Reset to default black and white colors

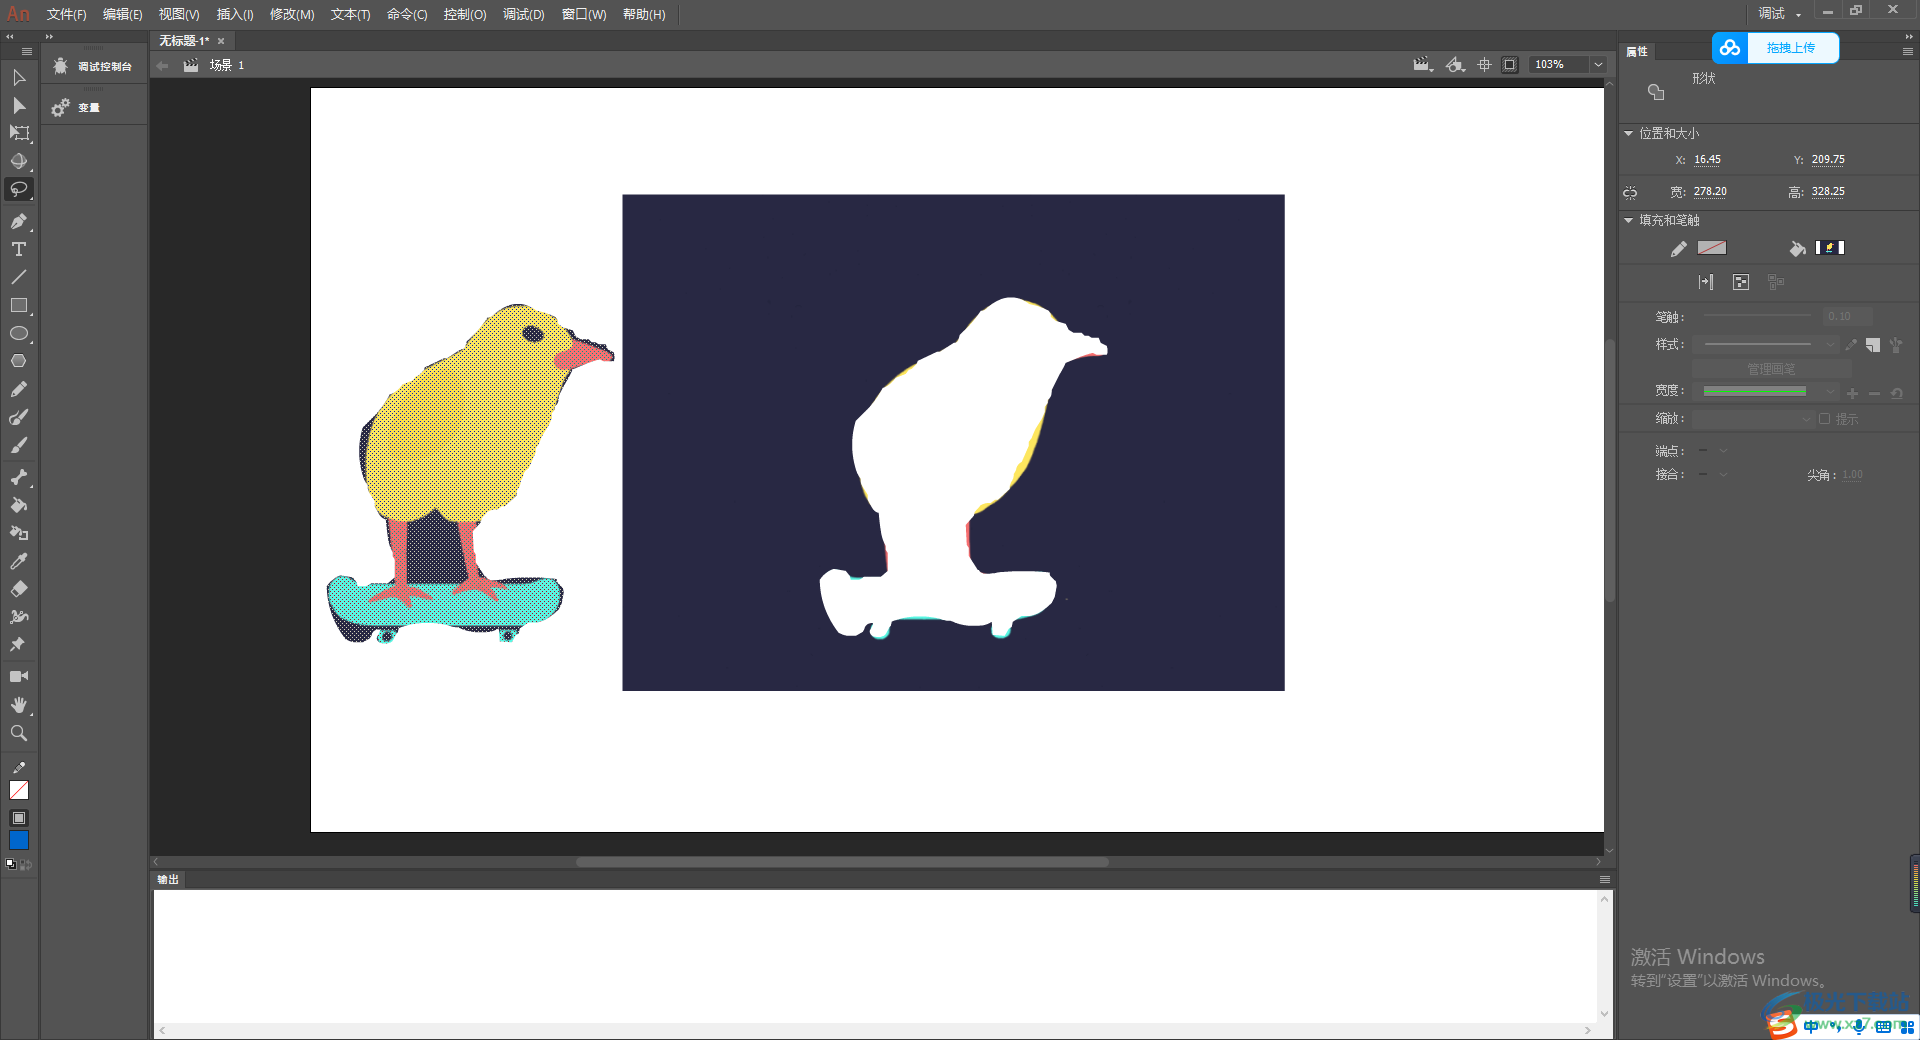(x=11, y=865)
